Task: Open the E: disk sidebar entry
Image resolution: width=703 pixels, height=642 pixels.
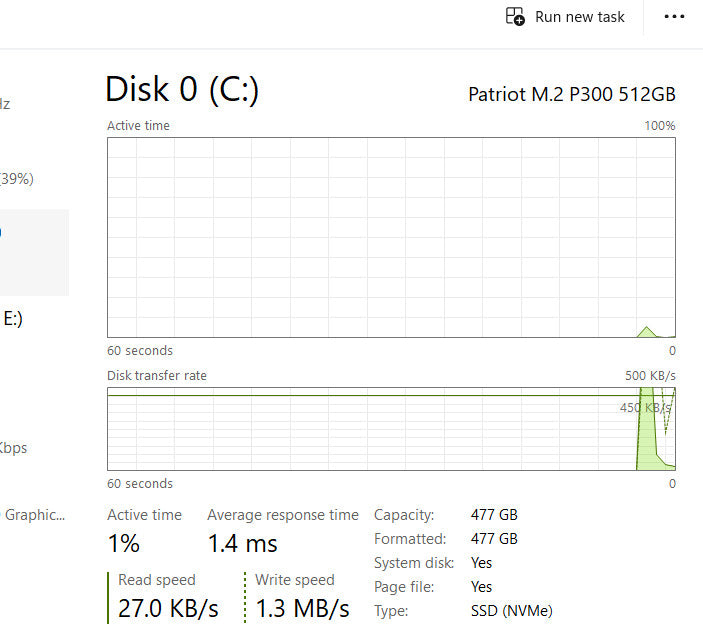Action: pyautogui.click(x=14, y=319)
